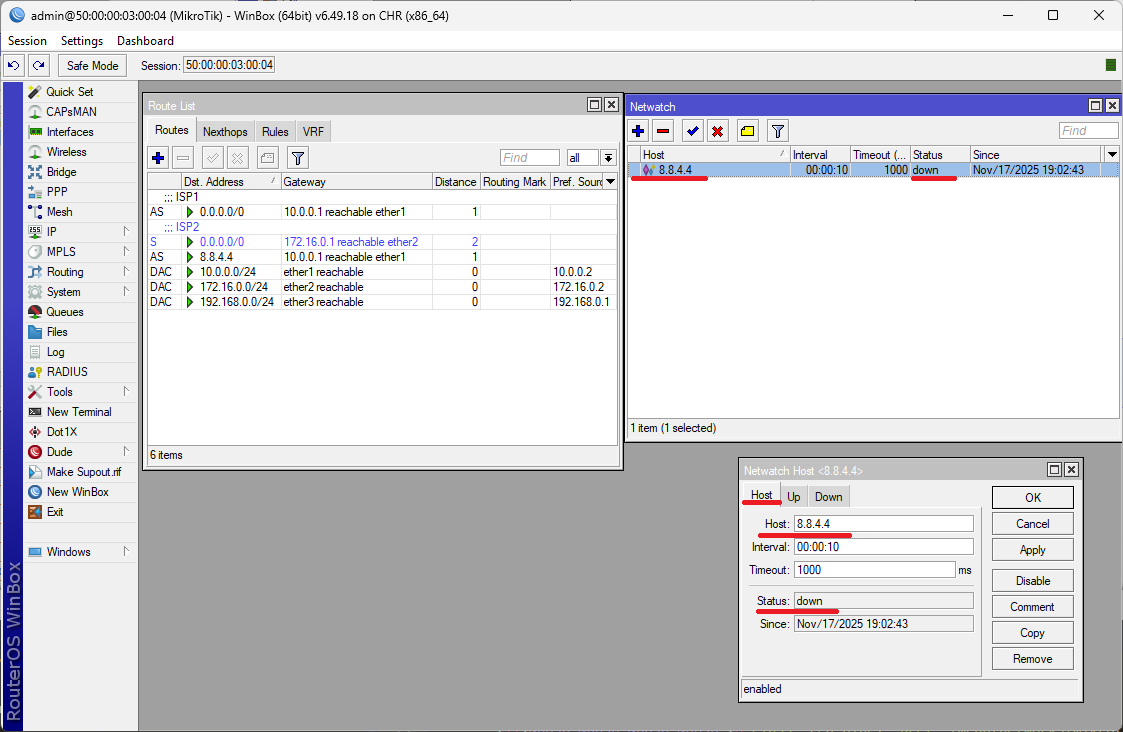
Task: Click the Undo arrow in the toolbar
Action: click(14, 65)
